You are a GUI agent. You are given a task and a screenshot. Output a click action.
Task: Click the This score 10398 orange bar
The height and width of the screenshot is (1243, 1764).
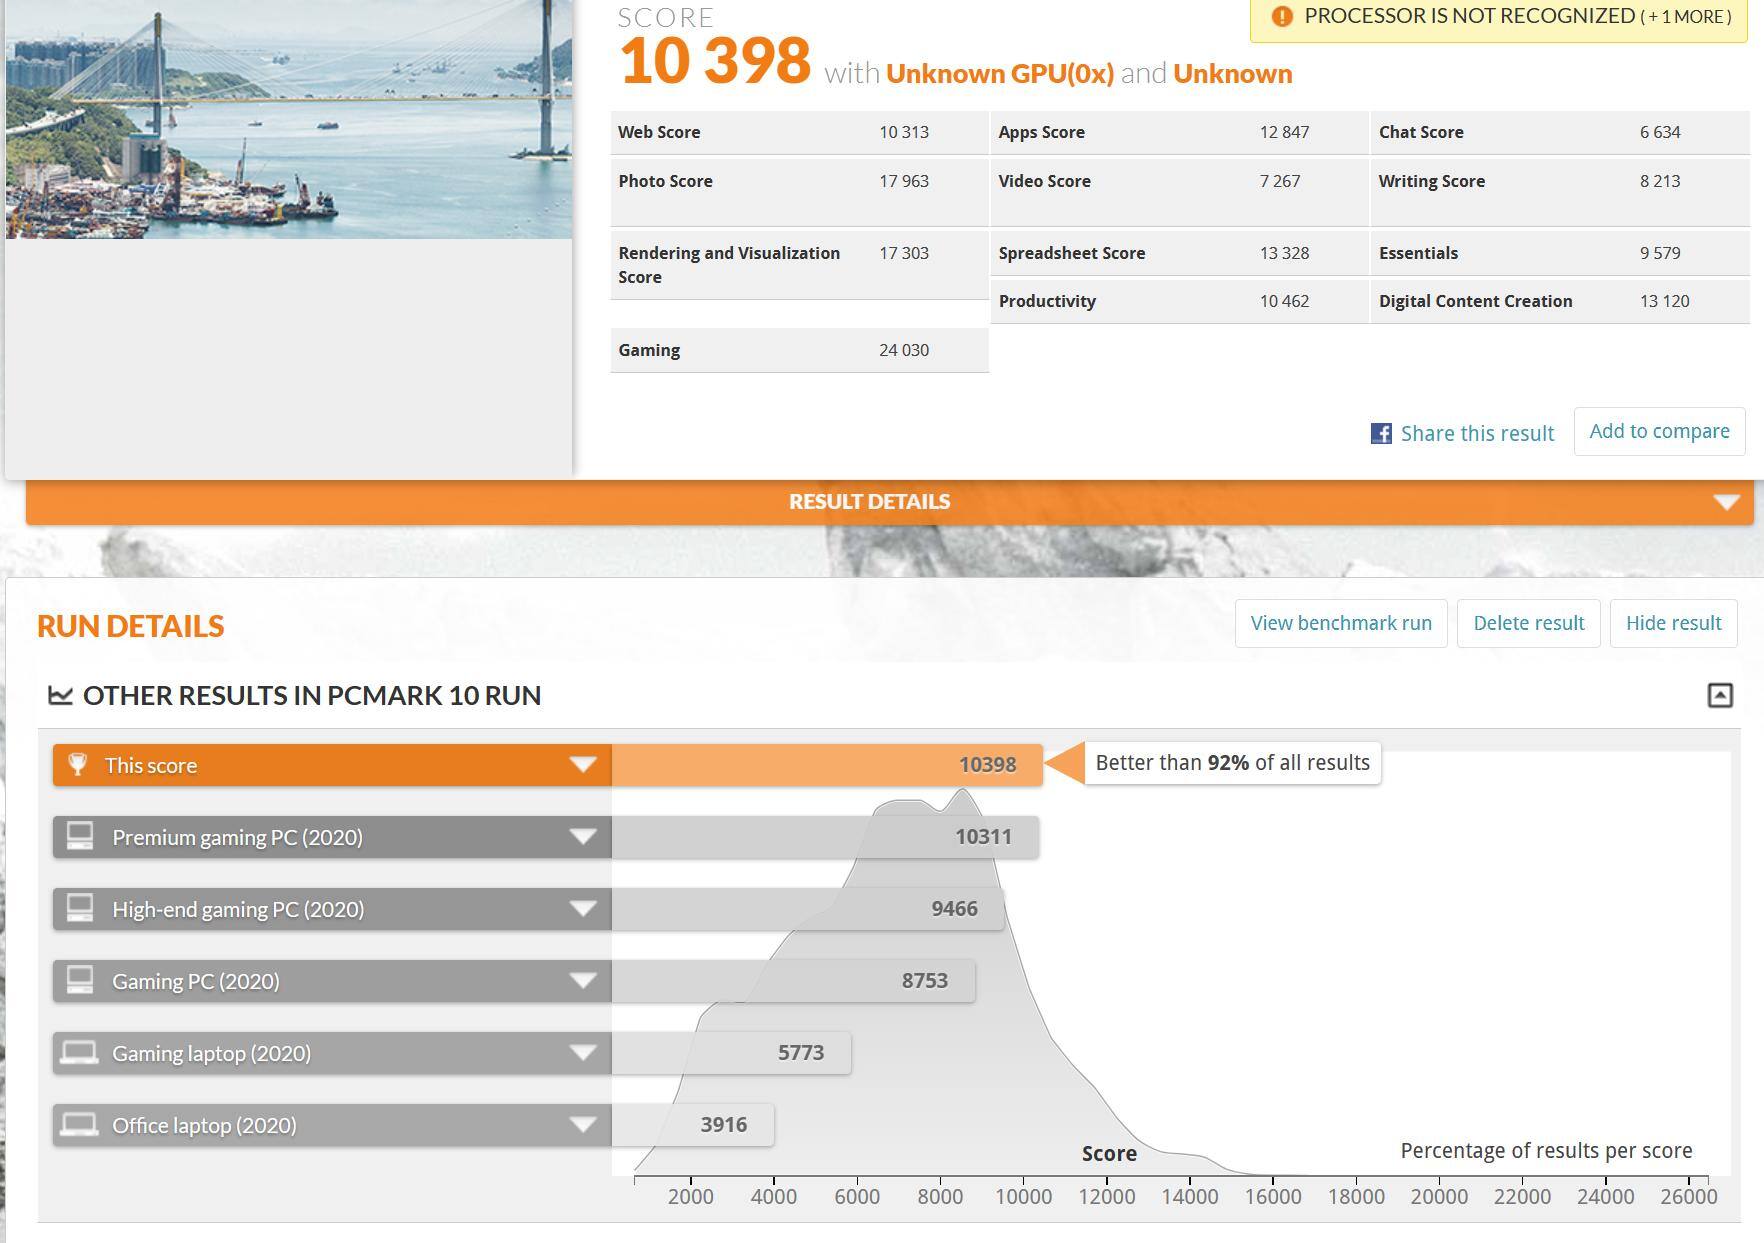[826, 765]
